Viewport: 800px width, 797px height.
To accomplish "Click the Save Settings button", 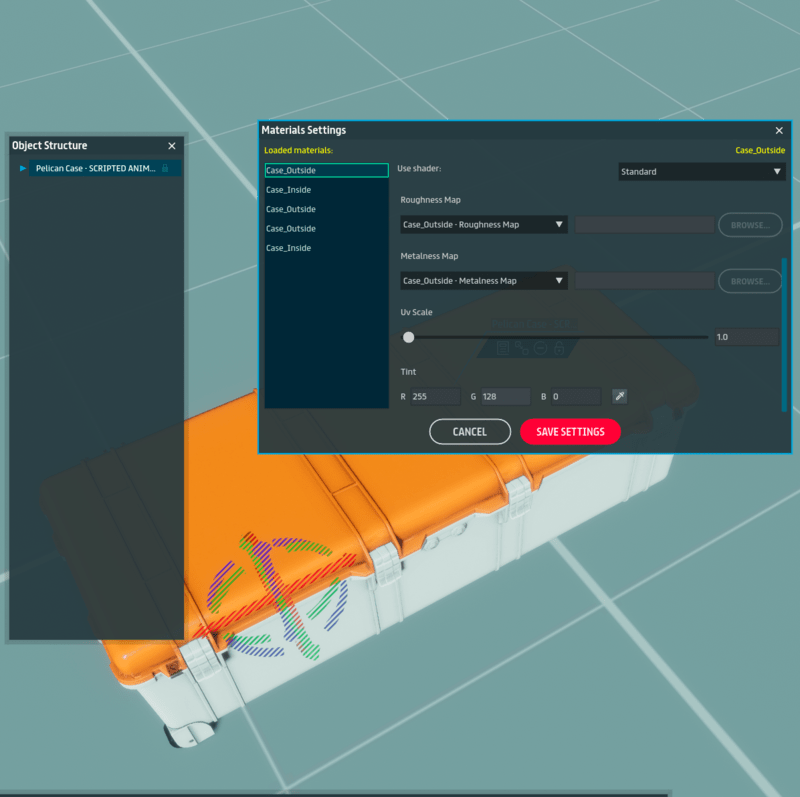I will pyautogui.click(x=570, y=432).
